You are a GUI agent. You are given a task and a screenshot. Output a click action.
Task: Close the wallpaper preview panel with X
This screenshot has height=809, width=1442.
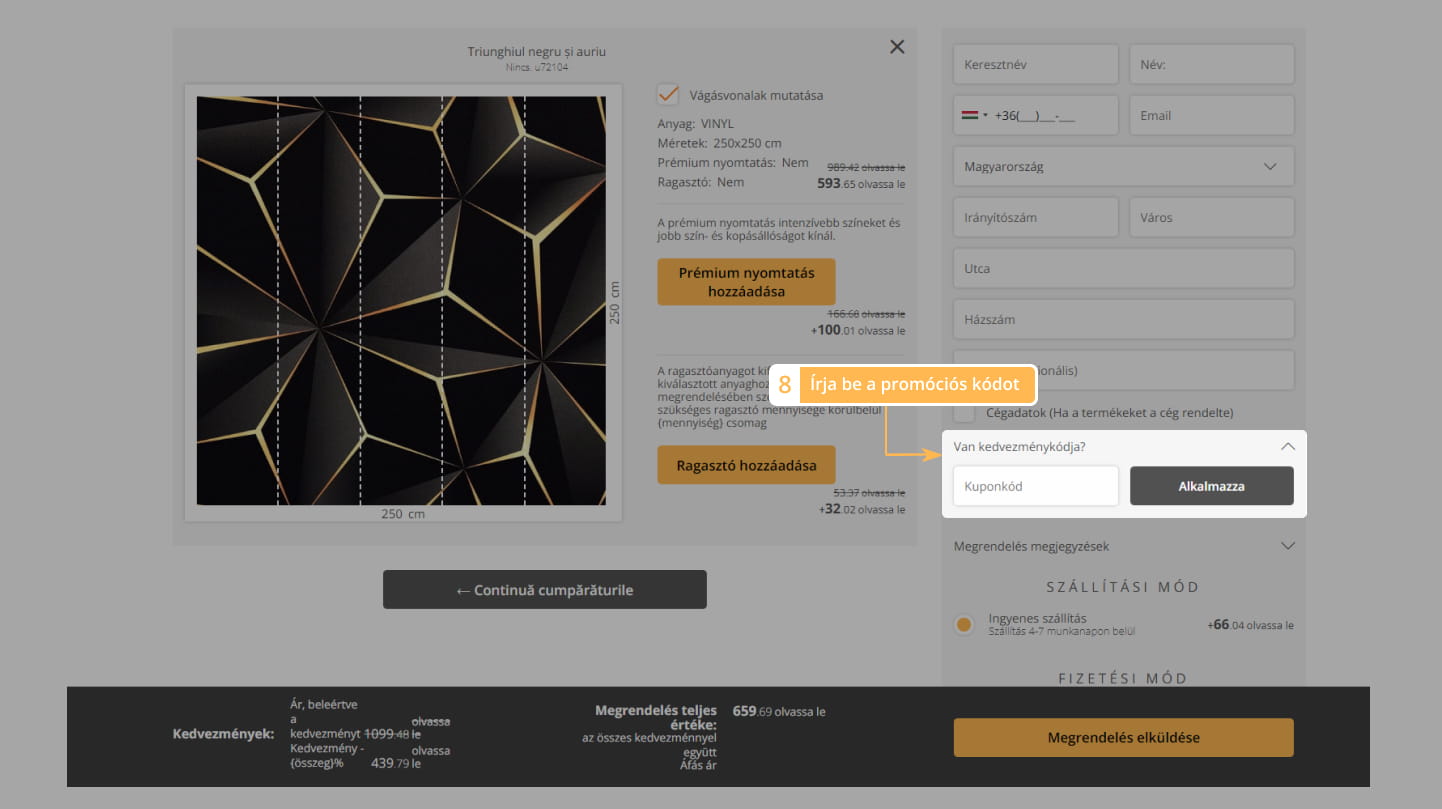(897, 47)
